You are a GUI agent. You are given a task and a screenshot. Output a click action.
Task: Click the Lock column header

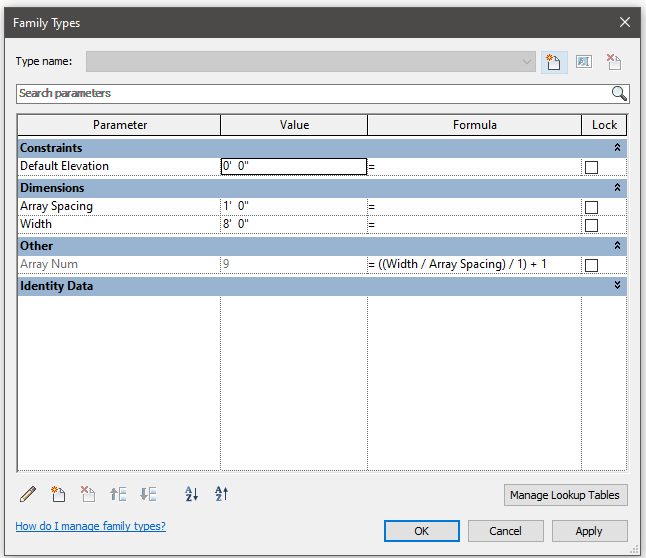click(x=604, y=125)
